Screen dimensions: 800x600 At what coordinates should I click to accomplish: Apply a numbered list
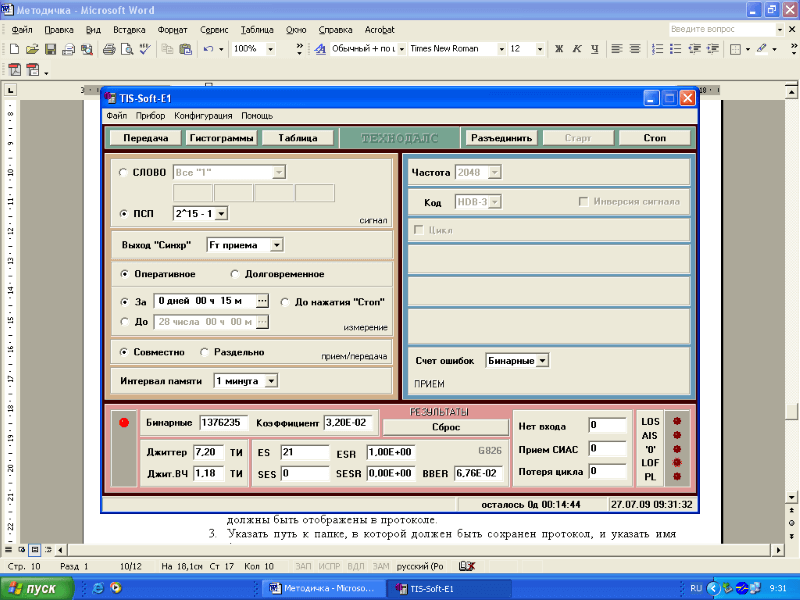(x=658, y=49)
